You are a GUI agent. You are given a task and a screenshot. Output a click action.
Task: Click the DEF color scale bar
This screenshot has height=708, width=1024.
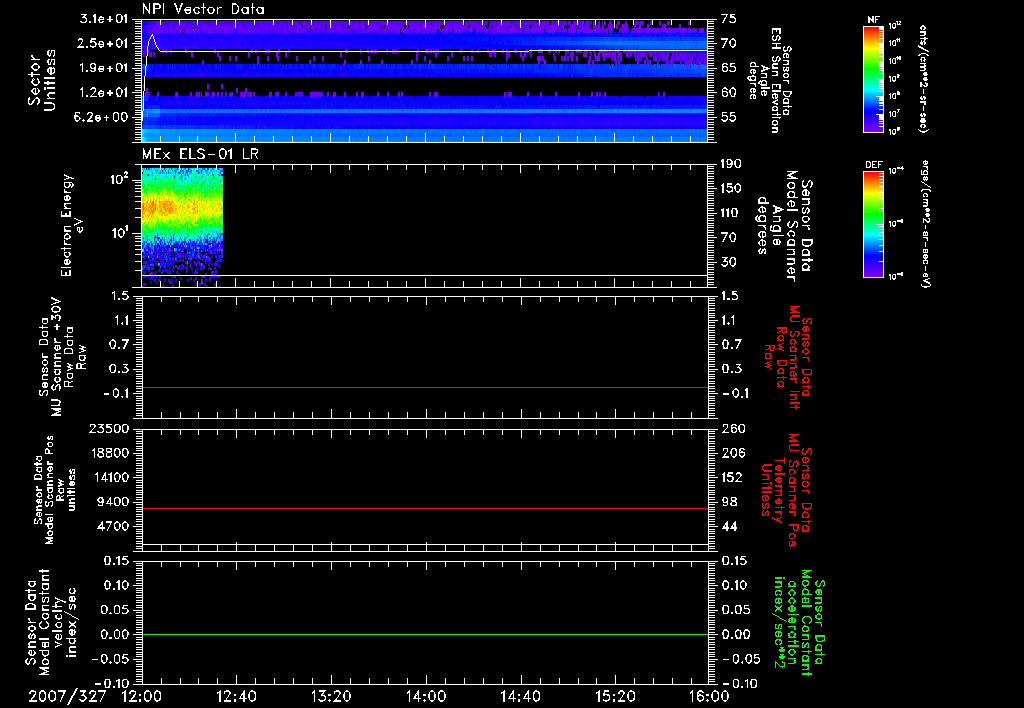coord(874,224)
